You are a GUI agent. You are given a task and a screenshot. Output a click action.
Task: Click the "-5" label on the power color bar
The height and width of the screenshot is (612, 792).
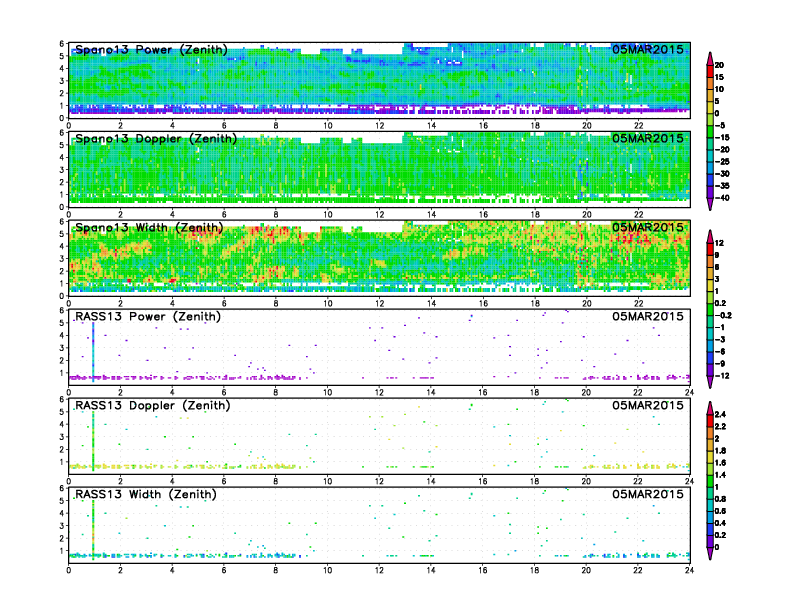tap(720, 125)
